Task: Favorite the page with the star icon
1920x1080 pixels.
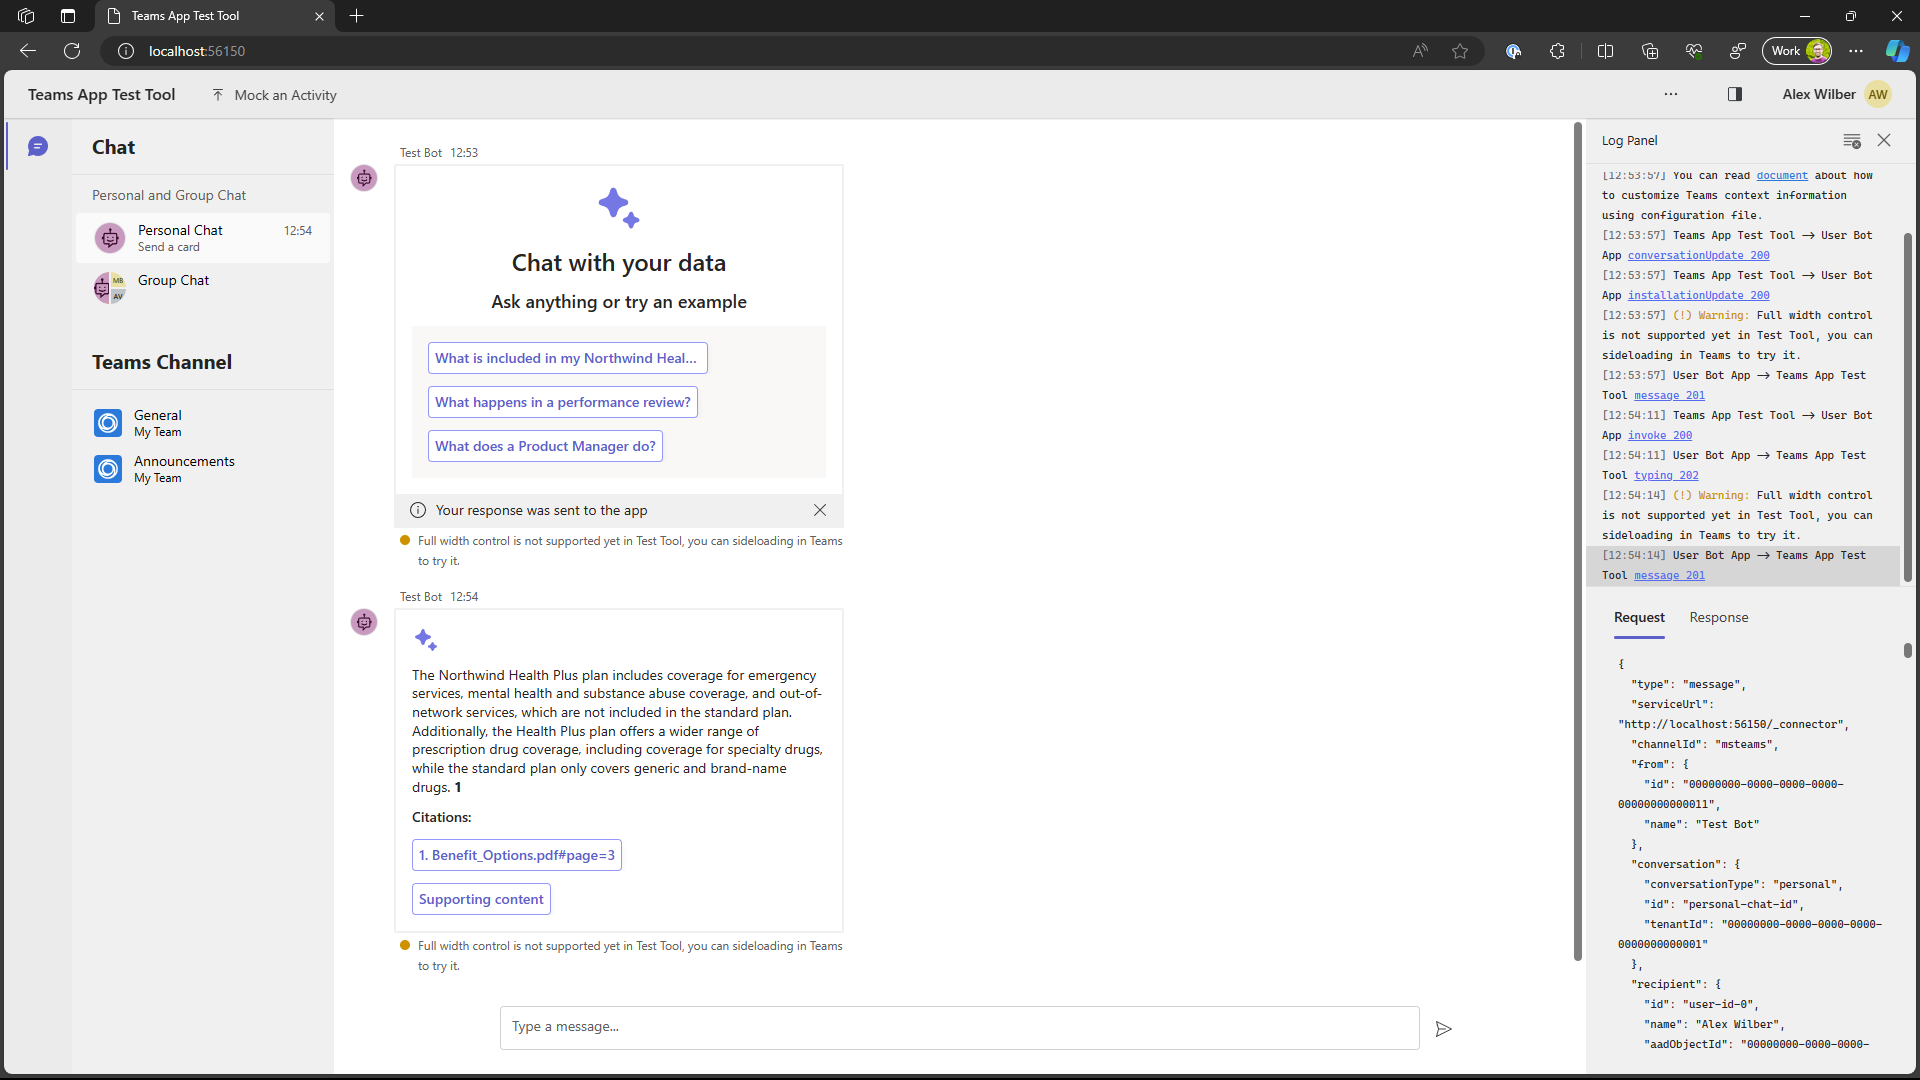Action: 1460,51
